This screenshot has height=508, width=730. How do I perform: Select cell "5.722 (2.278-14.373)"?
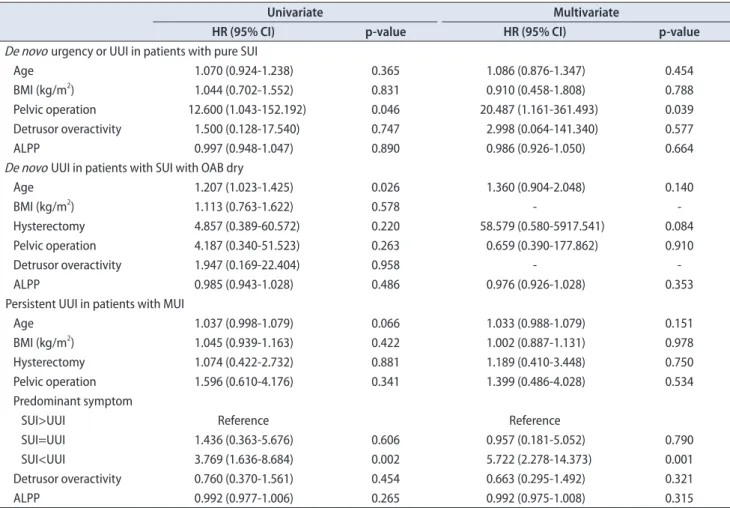point(539,460)
